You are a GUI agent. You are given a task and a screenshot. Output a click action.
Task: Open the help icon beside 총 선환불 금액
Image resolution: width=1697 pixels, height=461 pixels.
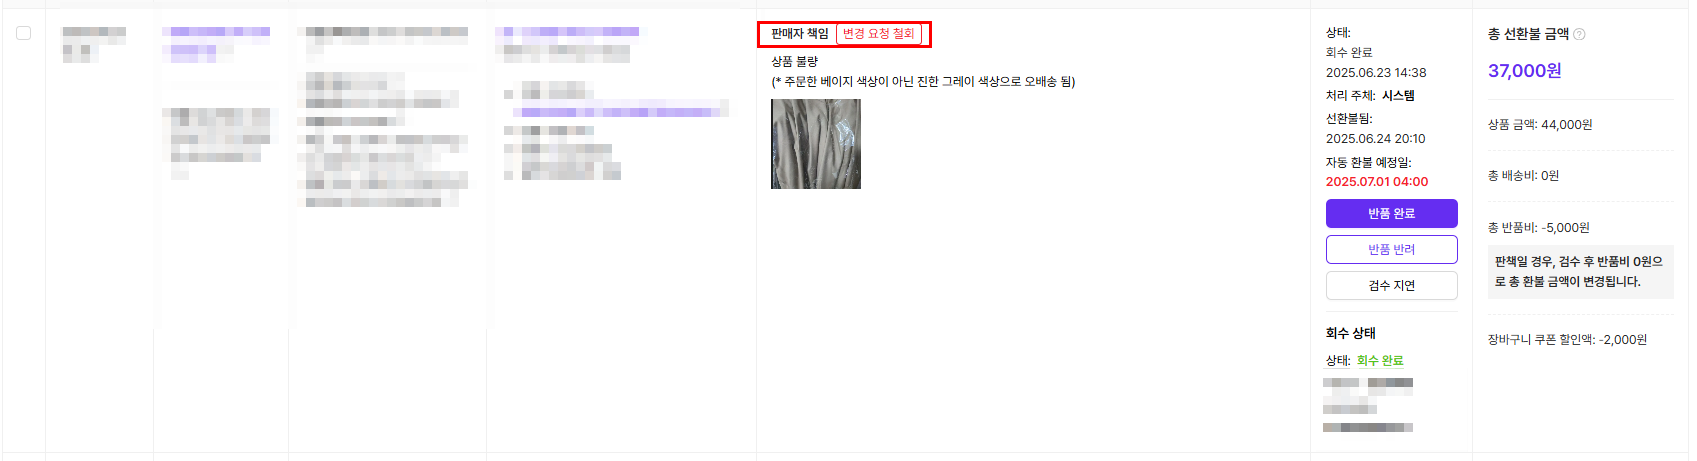click(x=1579, y=34)
